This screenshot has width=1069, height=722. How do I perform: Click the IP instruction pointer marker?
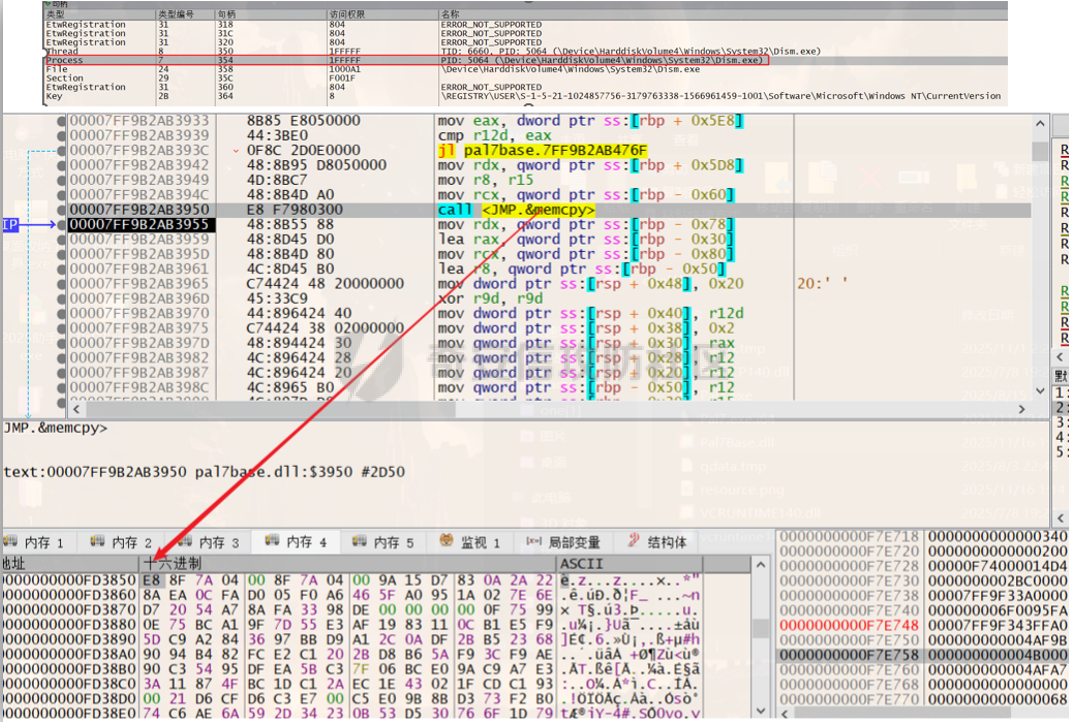click(x=10, y=224)
